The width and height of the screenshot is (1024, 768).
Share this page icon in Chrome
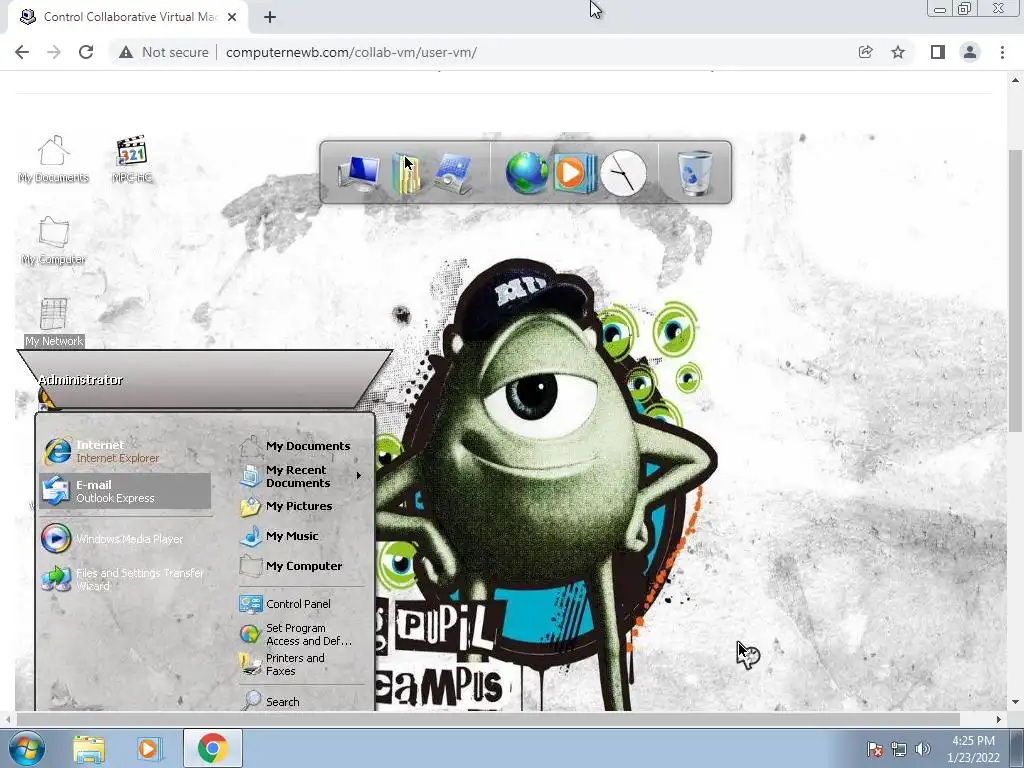coord(865,52)
